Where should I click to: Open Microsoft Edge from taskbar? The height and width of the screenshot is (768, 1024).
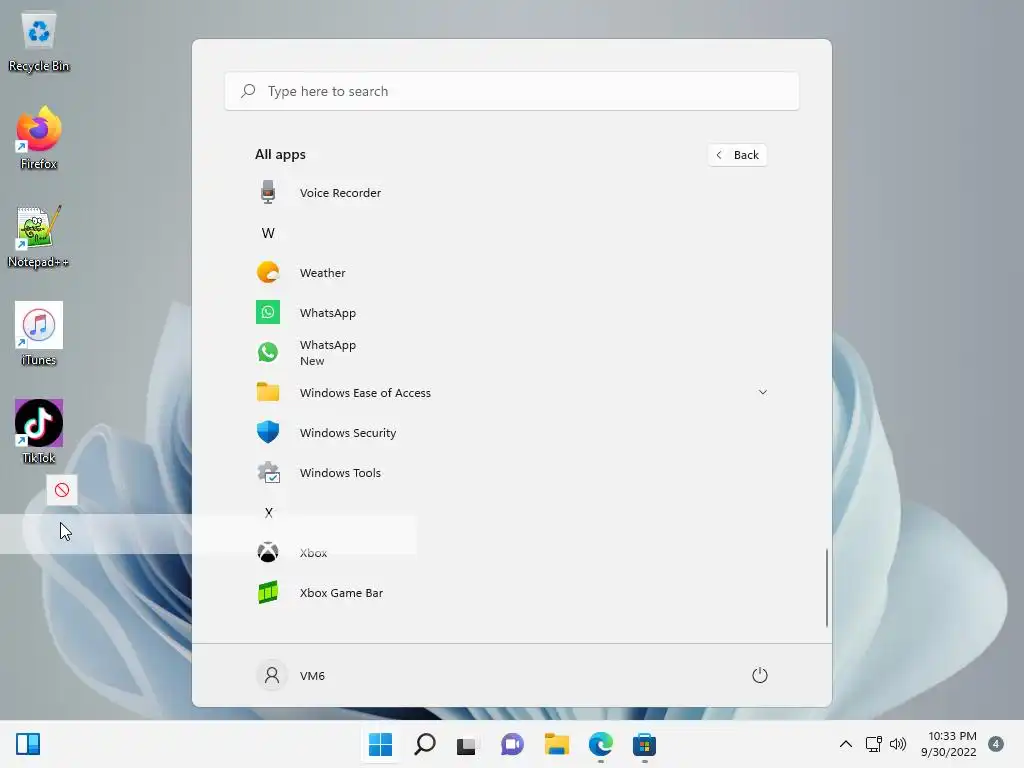(x=600, y=744)
